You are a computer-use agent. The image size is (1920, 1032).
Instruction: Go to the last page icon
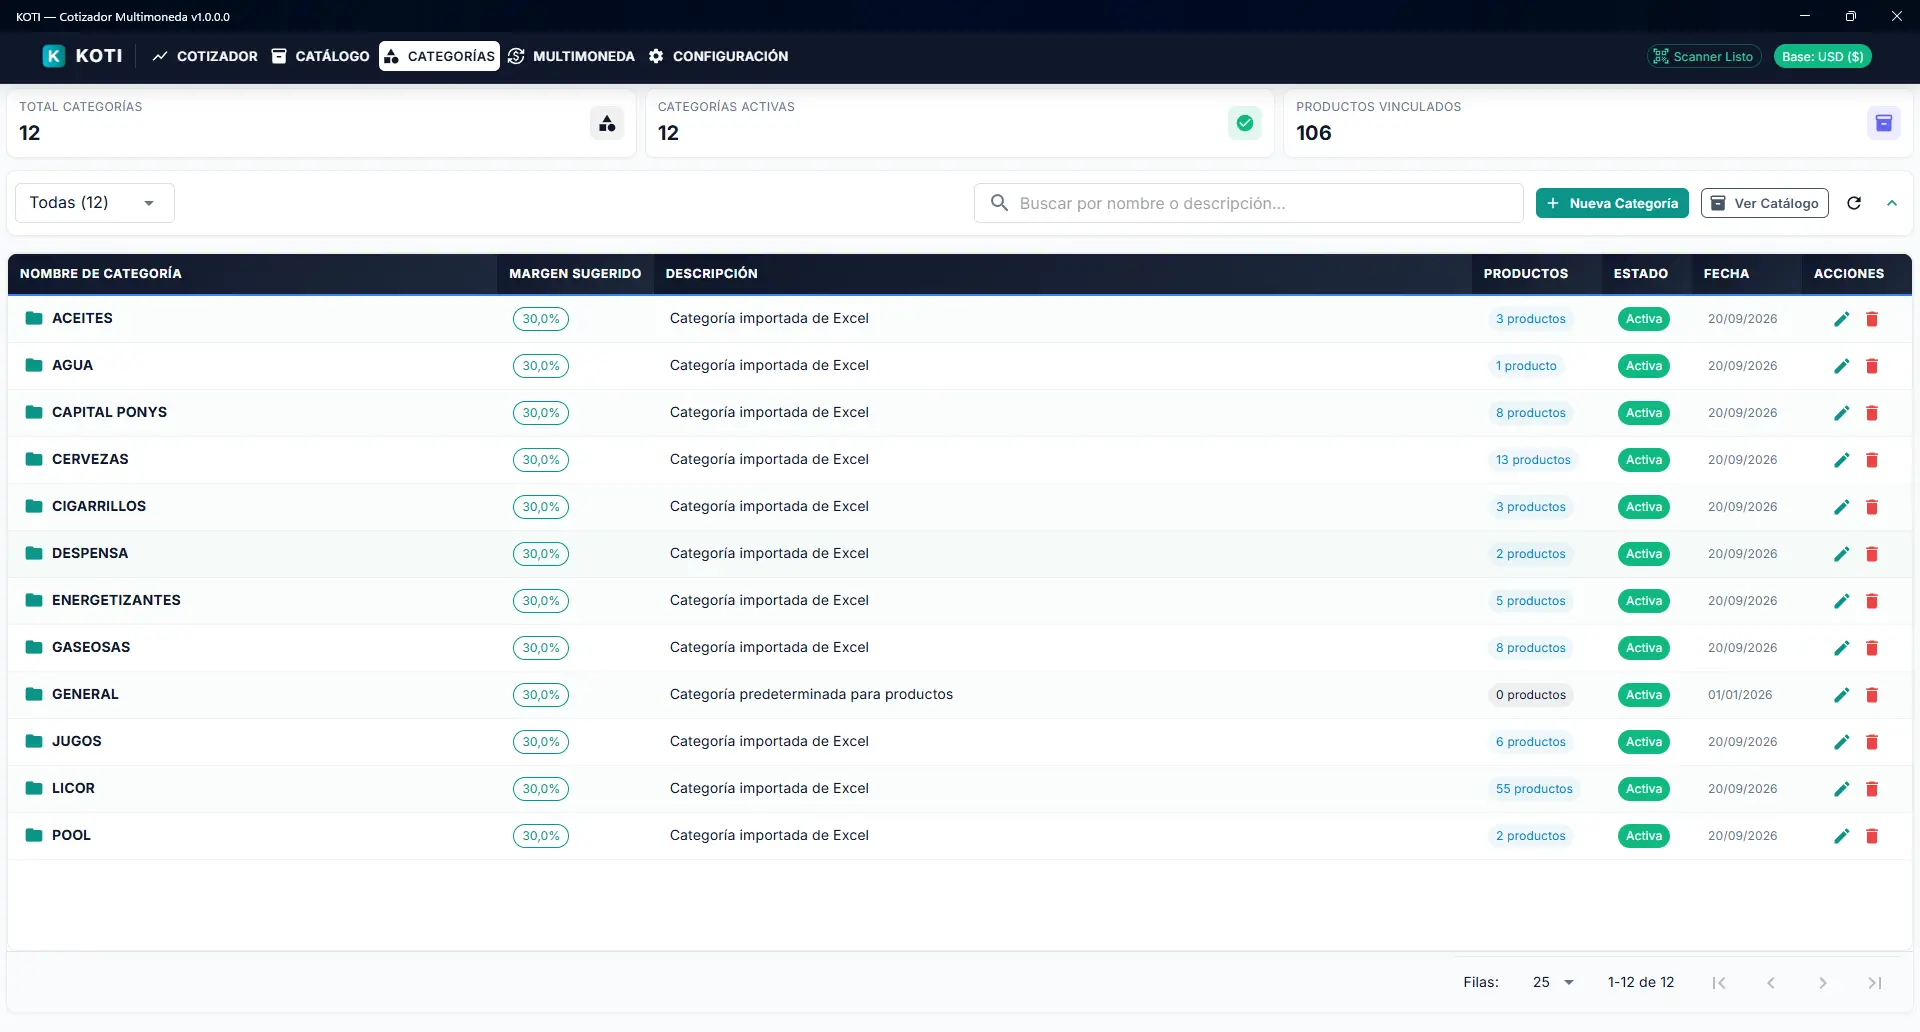pos(1875,983)
